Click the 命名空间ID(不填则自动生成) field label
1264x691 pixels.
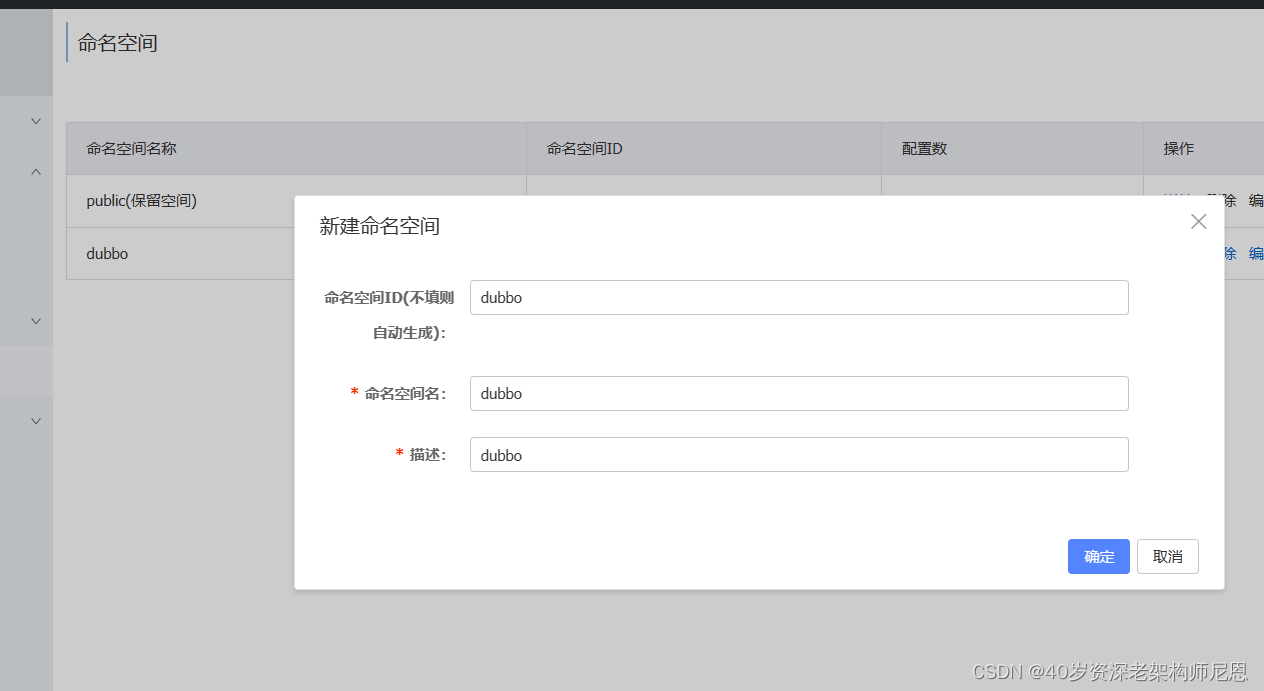pyautogui.click(x=388, y=314)
